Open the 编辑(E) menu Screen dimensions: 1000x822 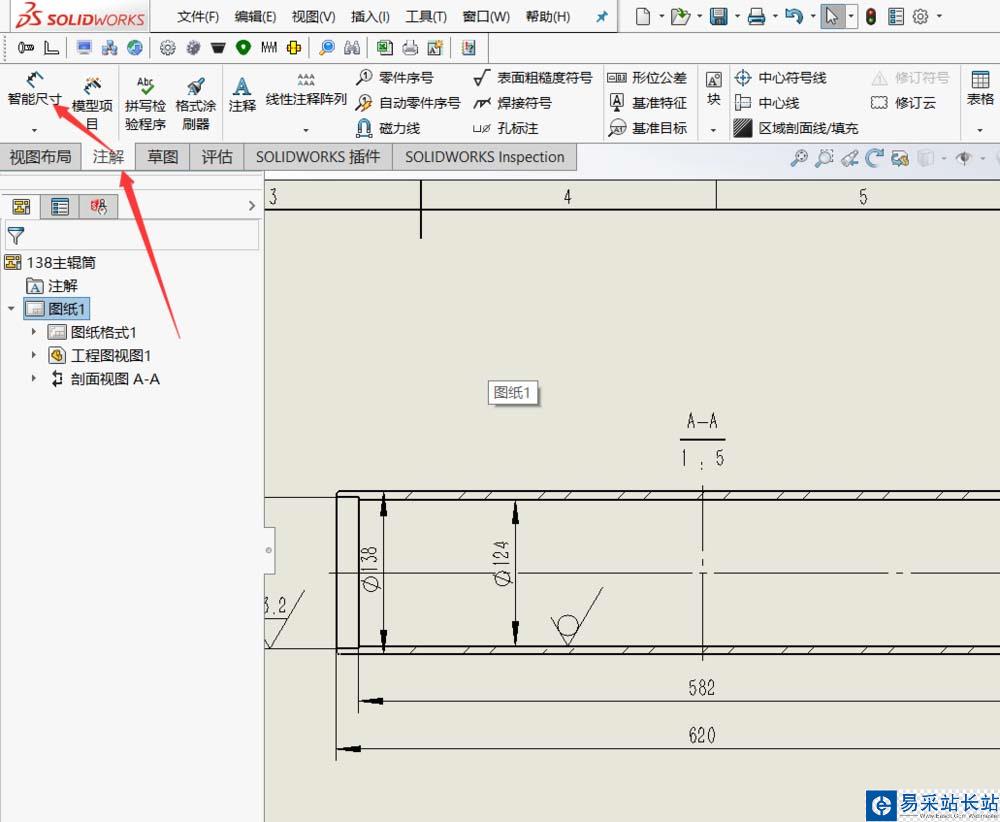[x=255, y=17]
